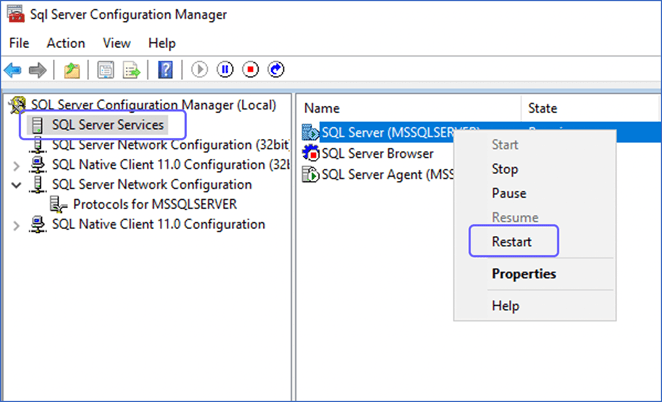Select Properties in the context menu

coord(524,274)
